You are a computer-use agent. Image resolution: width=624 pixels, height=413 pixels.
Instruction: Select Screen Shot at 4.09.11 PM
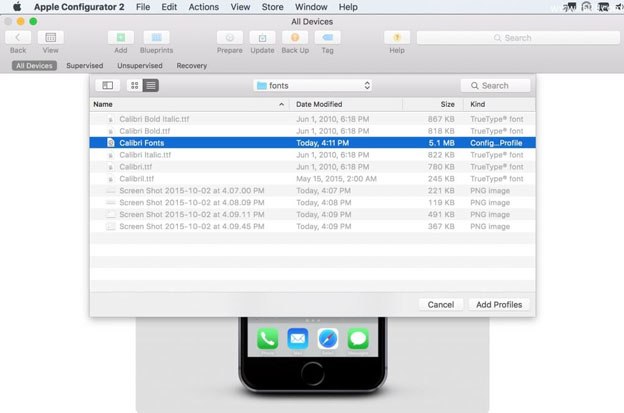click(x=312, y=214)
